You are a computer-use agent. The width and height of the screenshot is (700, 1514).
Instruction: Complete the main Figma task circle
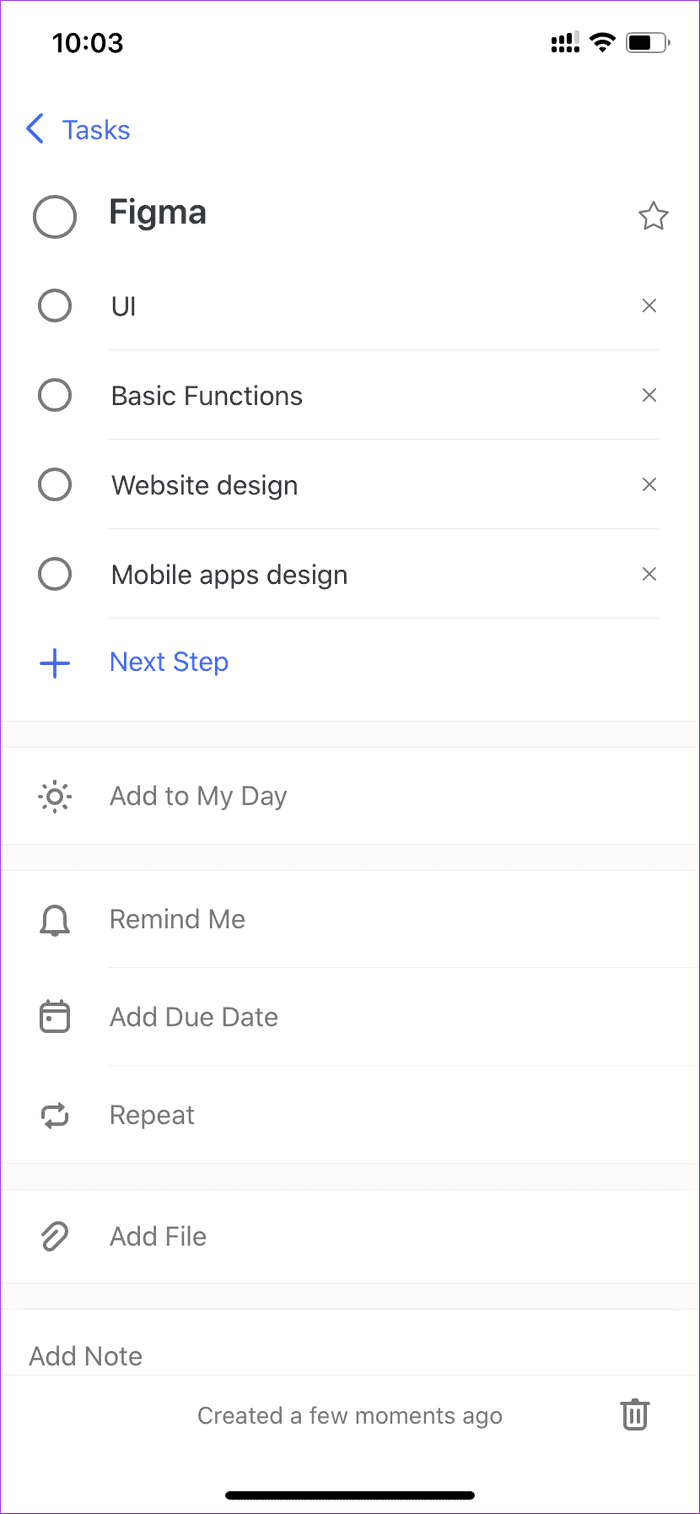coord(54,216)
